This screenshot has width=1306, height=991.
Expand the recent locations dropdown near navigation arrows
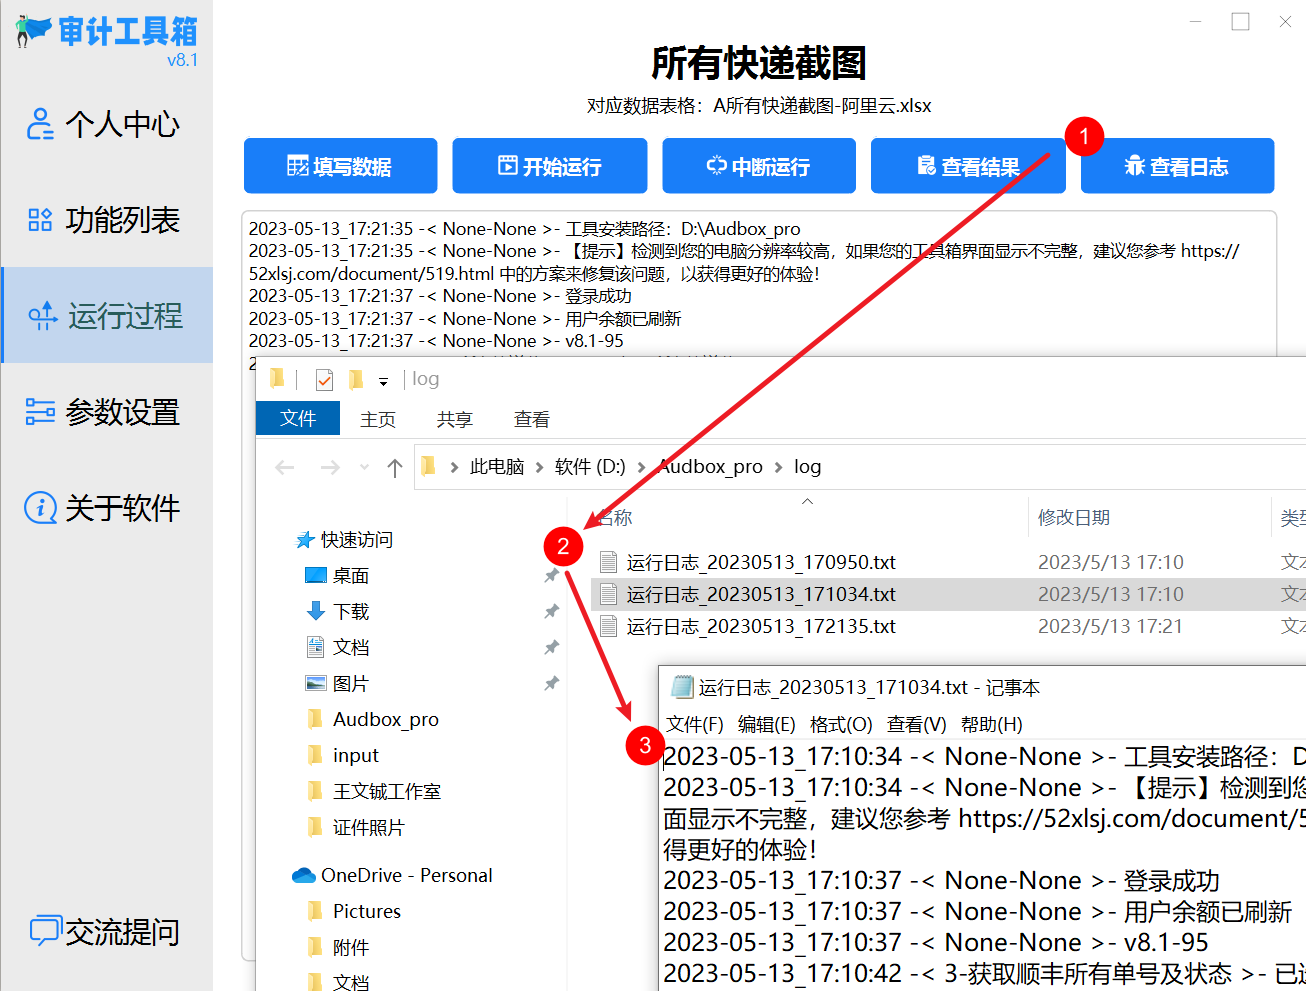coord(363,466)
